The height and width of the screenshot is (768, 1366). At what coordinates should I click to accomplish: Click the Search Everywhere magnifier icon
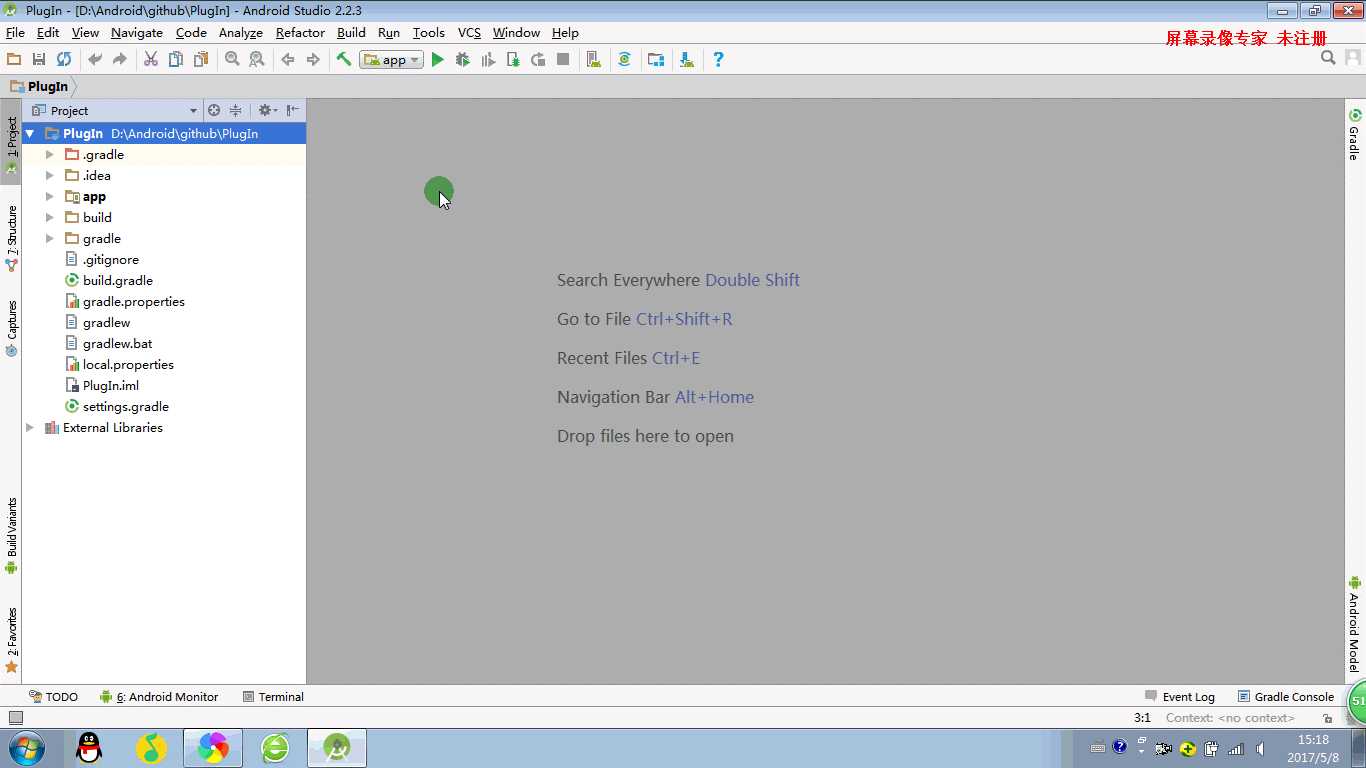click(x=1328, y=58)
